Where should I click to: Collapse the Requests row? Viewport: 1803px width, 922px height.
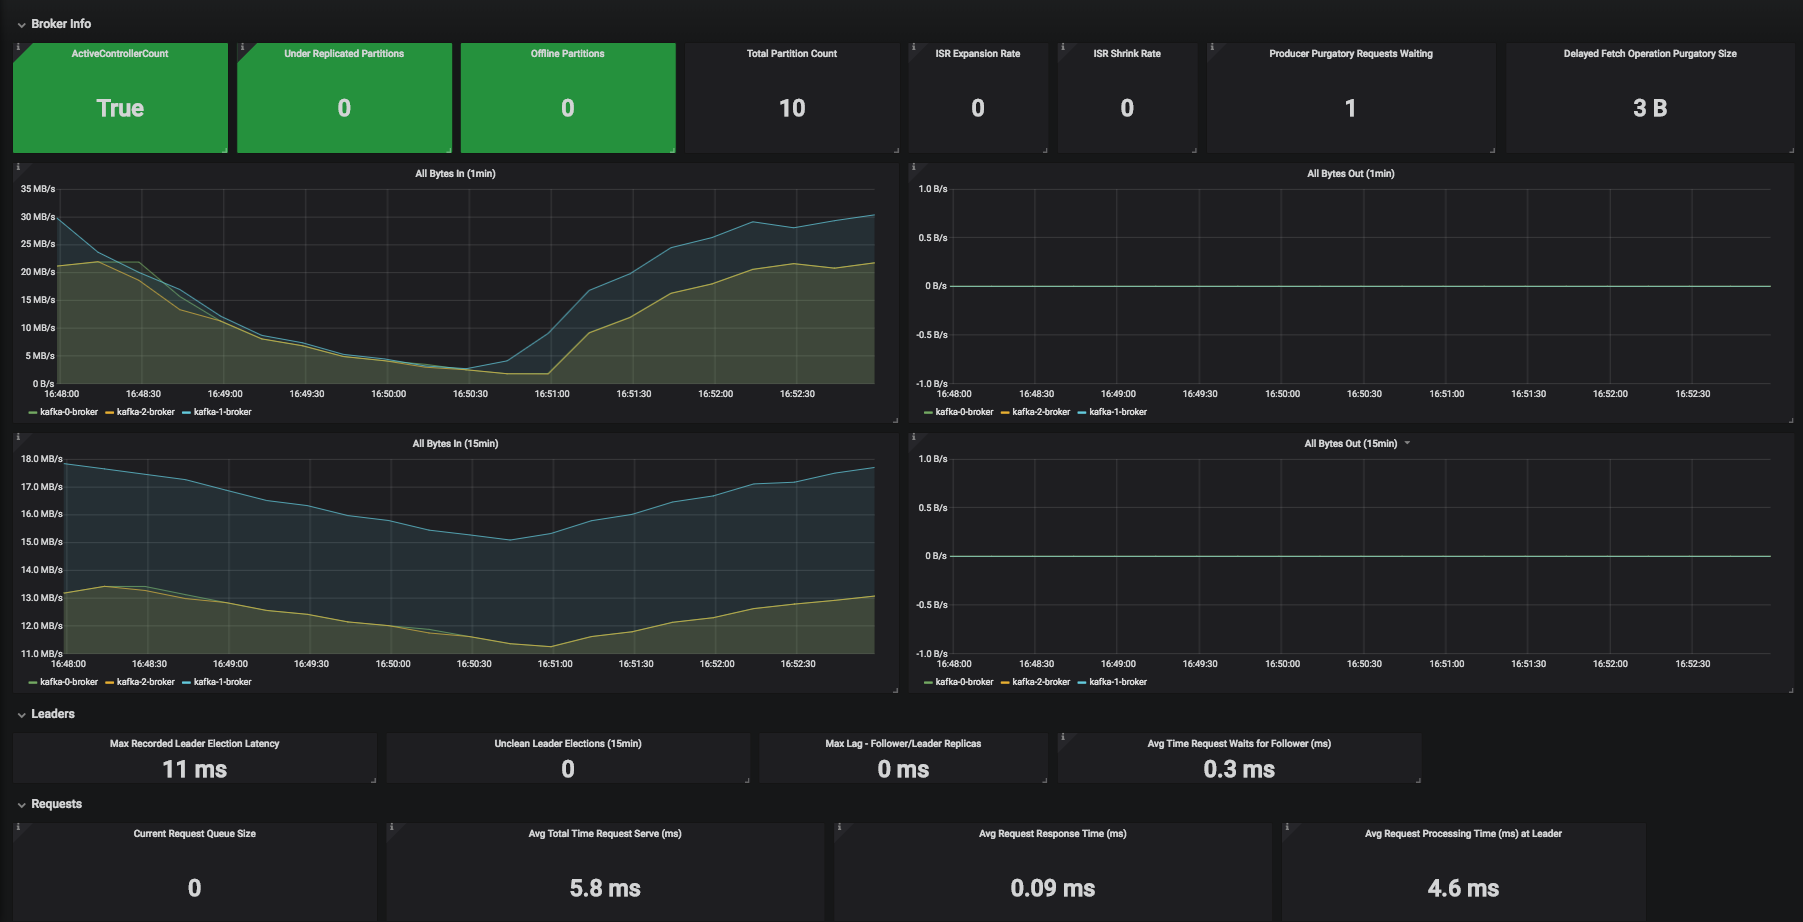(49, 804)
